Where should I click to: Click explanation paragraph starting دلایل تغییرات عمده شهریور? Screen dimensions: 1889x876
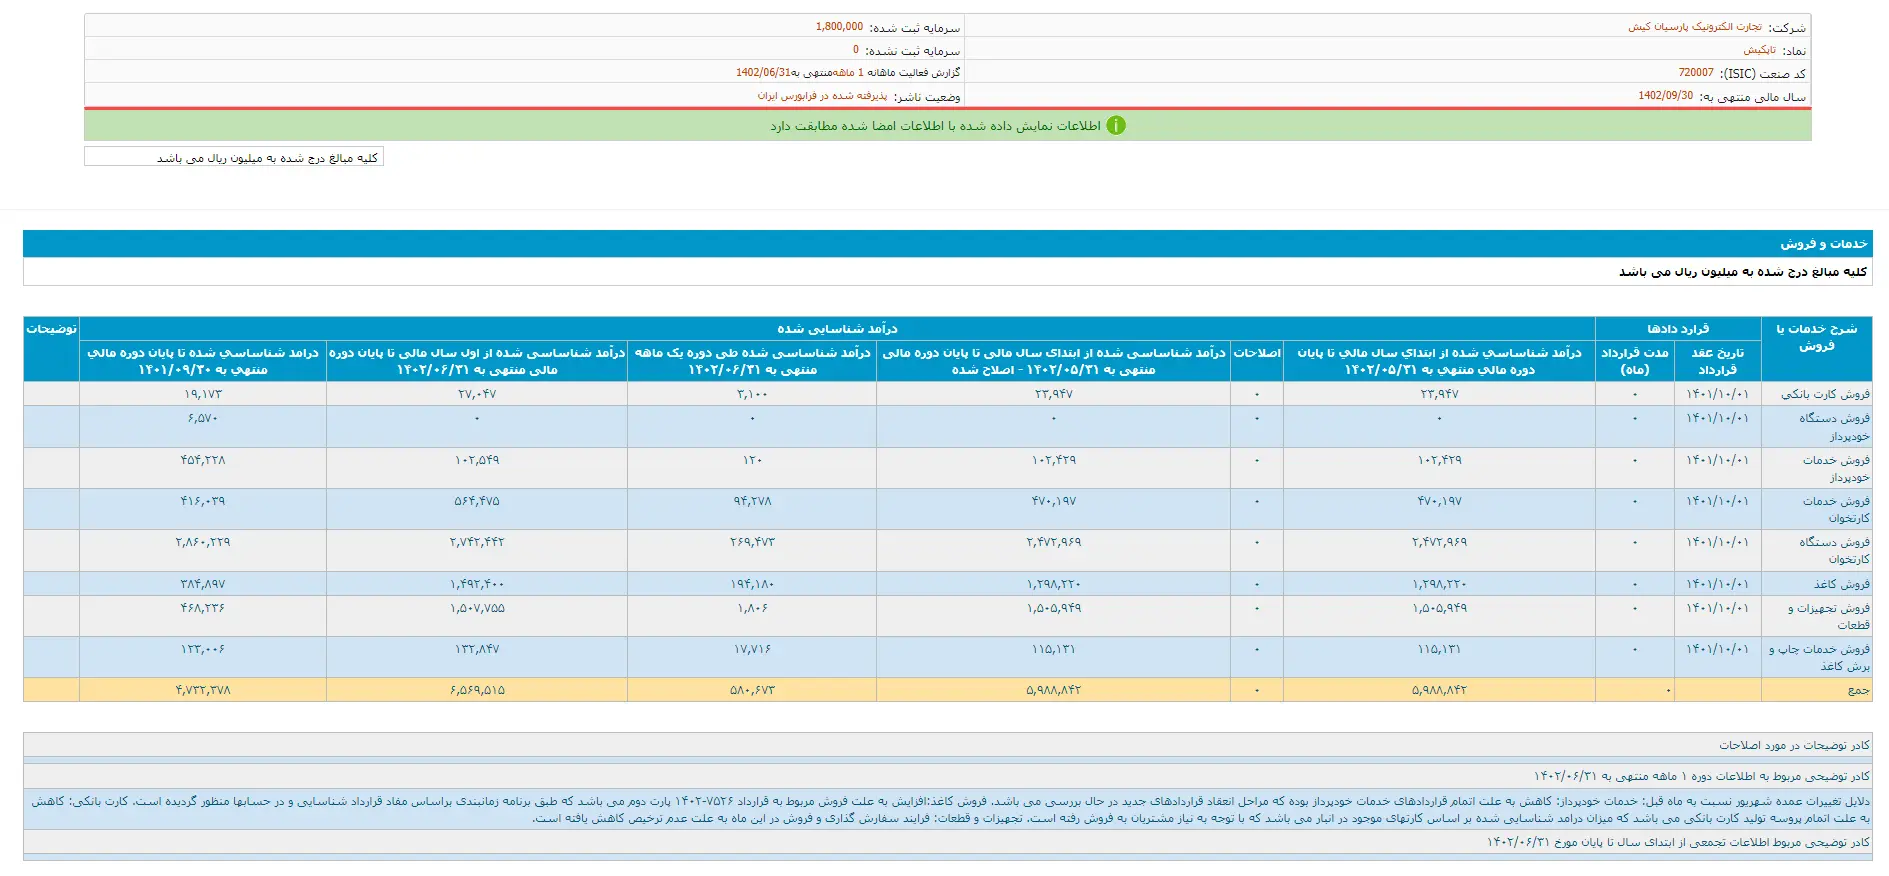tap(948, 809)
